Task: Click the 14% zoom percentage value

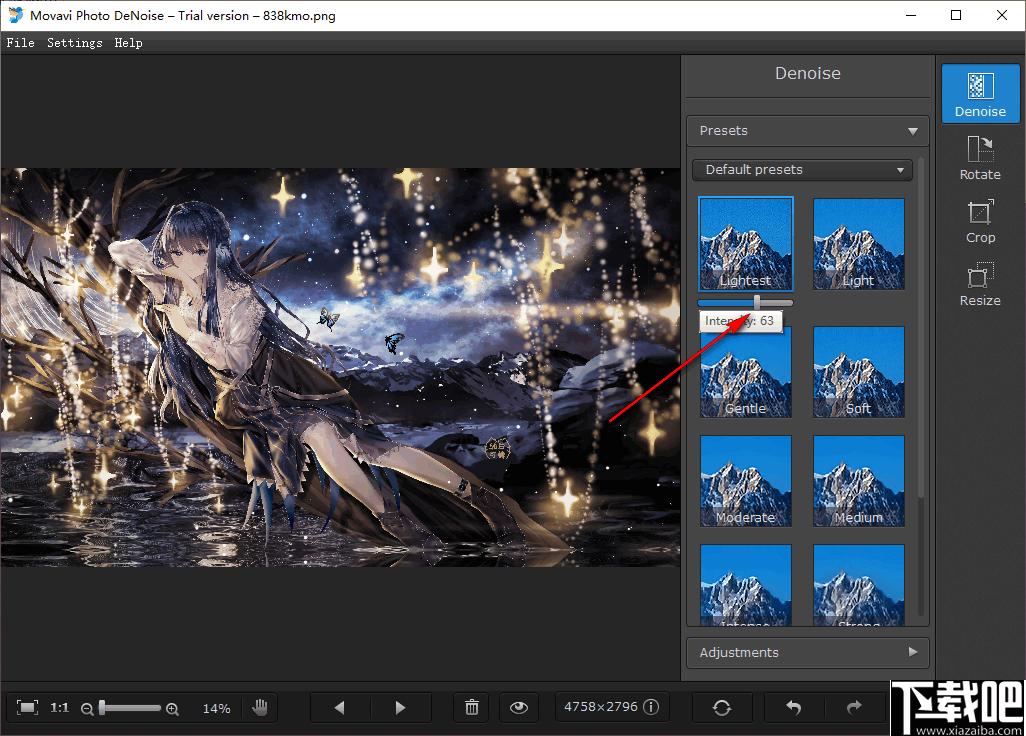Action: click(217, 709)
